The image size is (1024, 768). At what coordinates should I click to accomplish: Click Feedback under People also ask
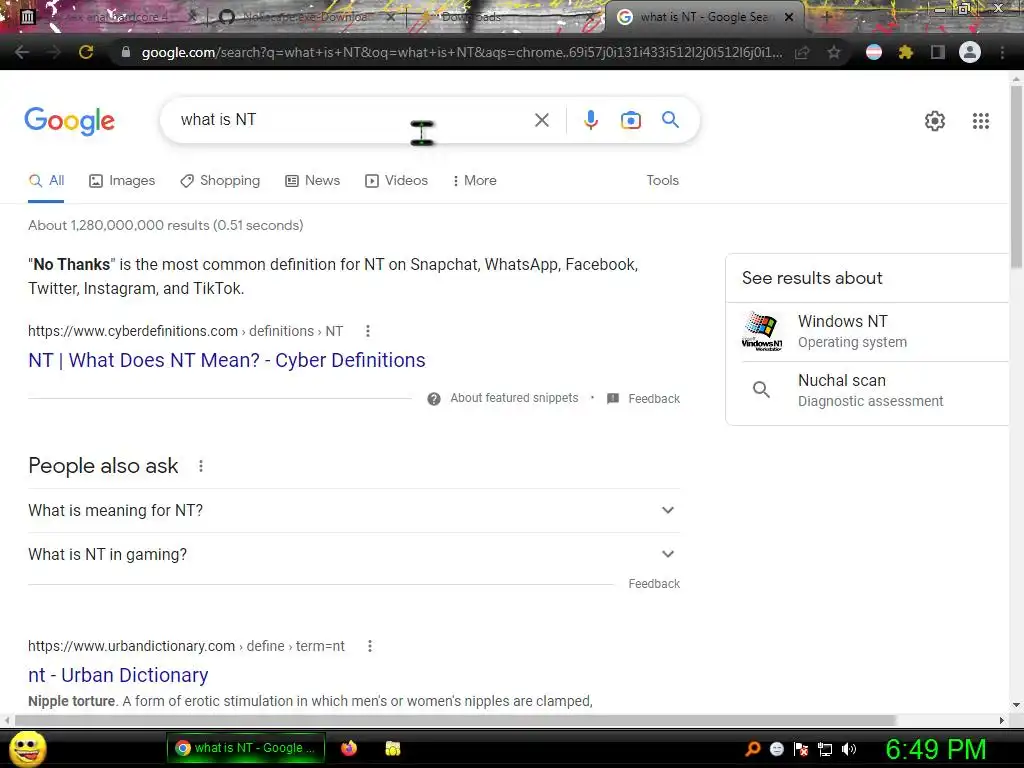(x=654, y=584)
